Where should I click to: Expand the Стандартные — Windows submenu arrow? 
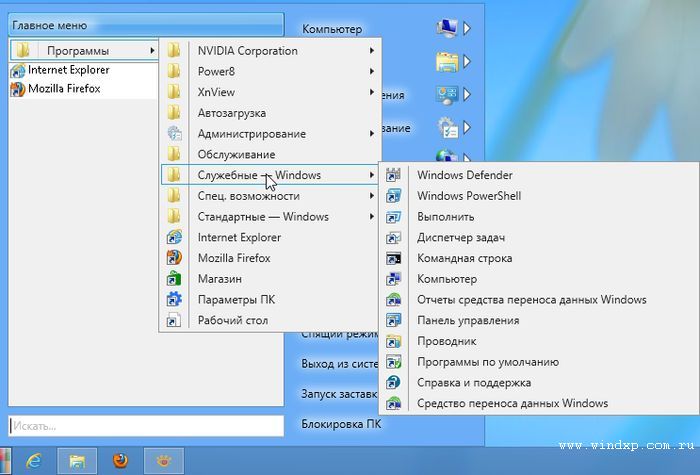point(371,217)
